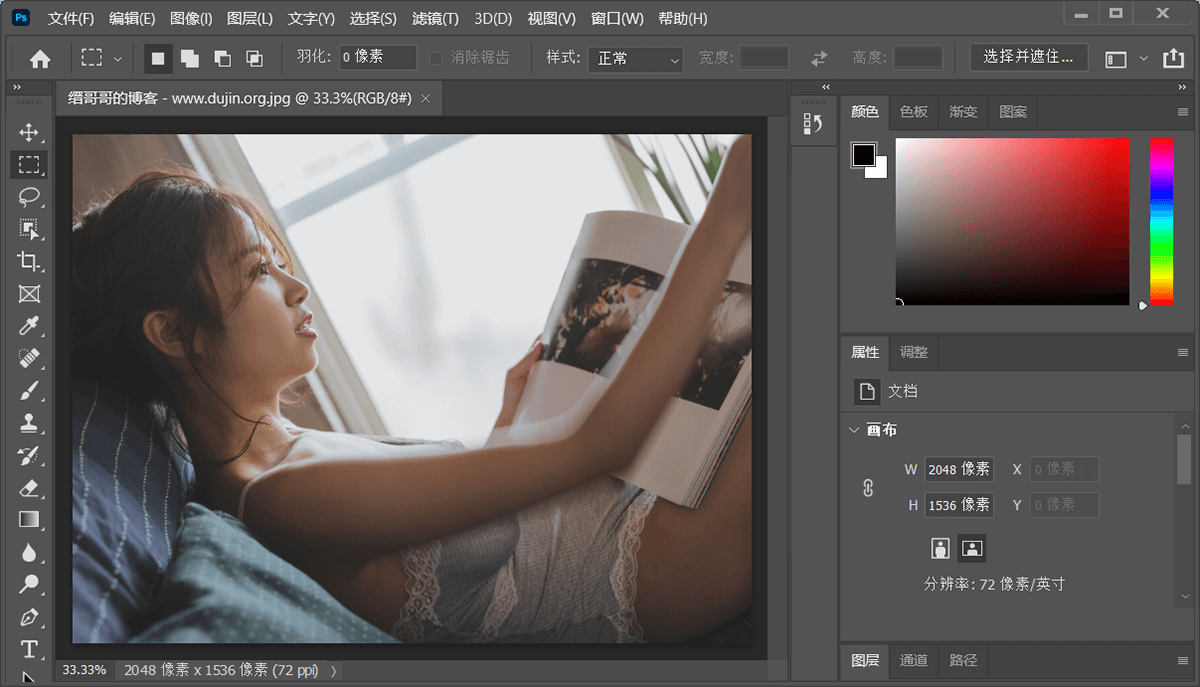Select the Lasso tool
Image resolution: width=1200 pixels, height=687 pixels.
[x=29, y=197]
